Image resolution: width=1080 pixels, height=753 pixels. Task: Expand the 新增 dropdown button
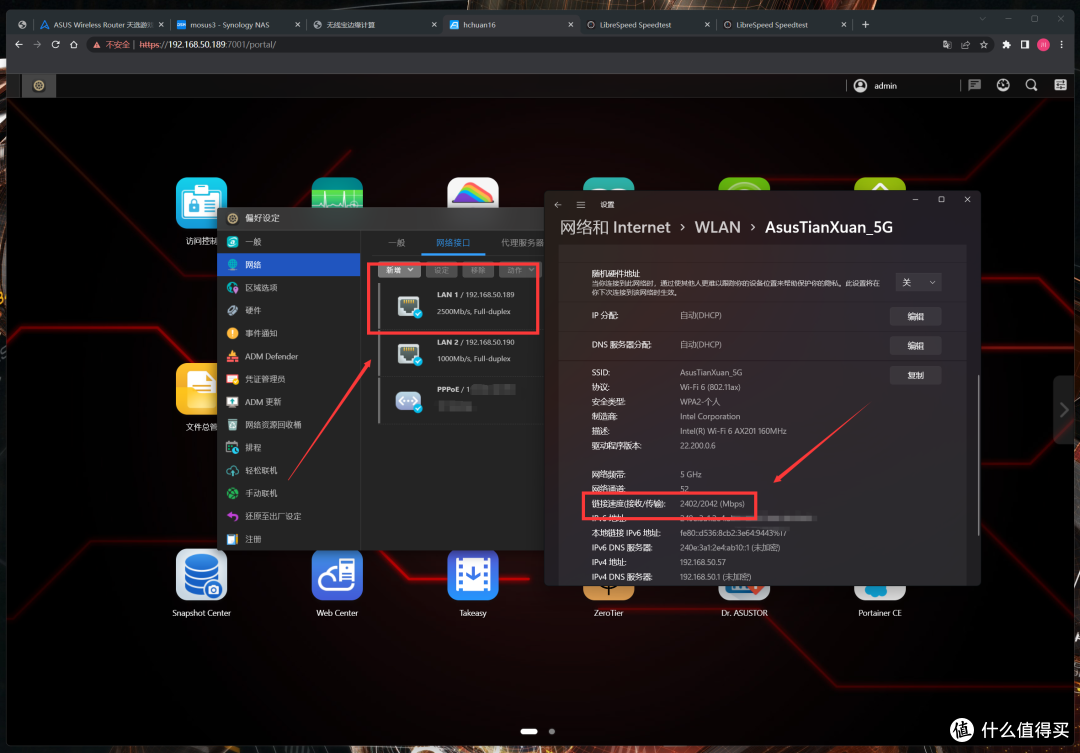click(x=399, y=270)
